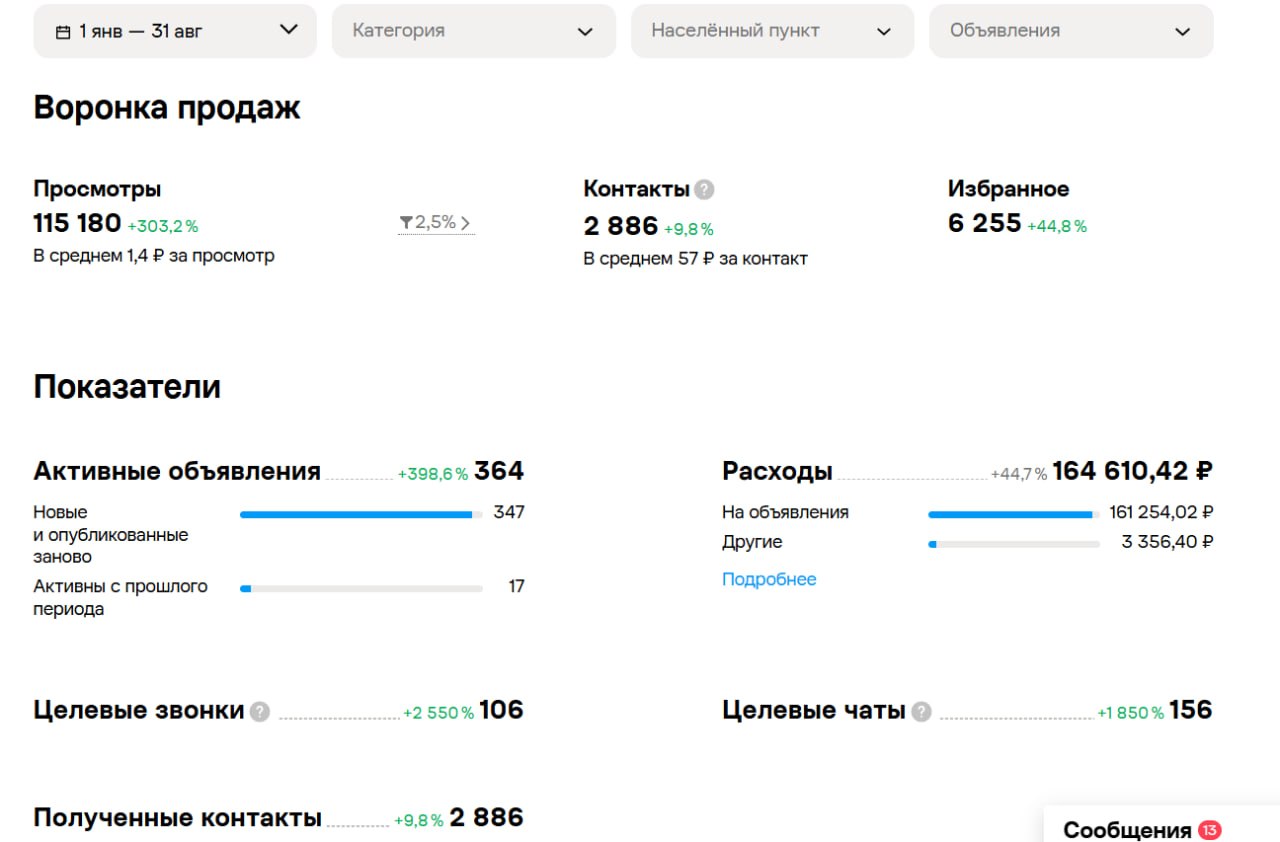The image size is (1280, 842).
Task: Click the amount 161 254,02 ₽
Action: 1162,513
